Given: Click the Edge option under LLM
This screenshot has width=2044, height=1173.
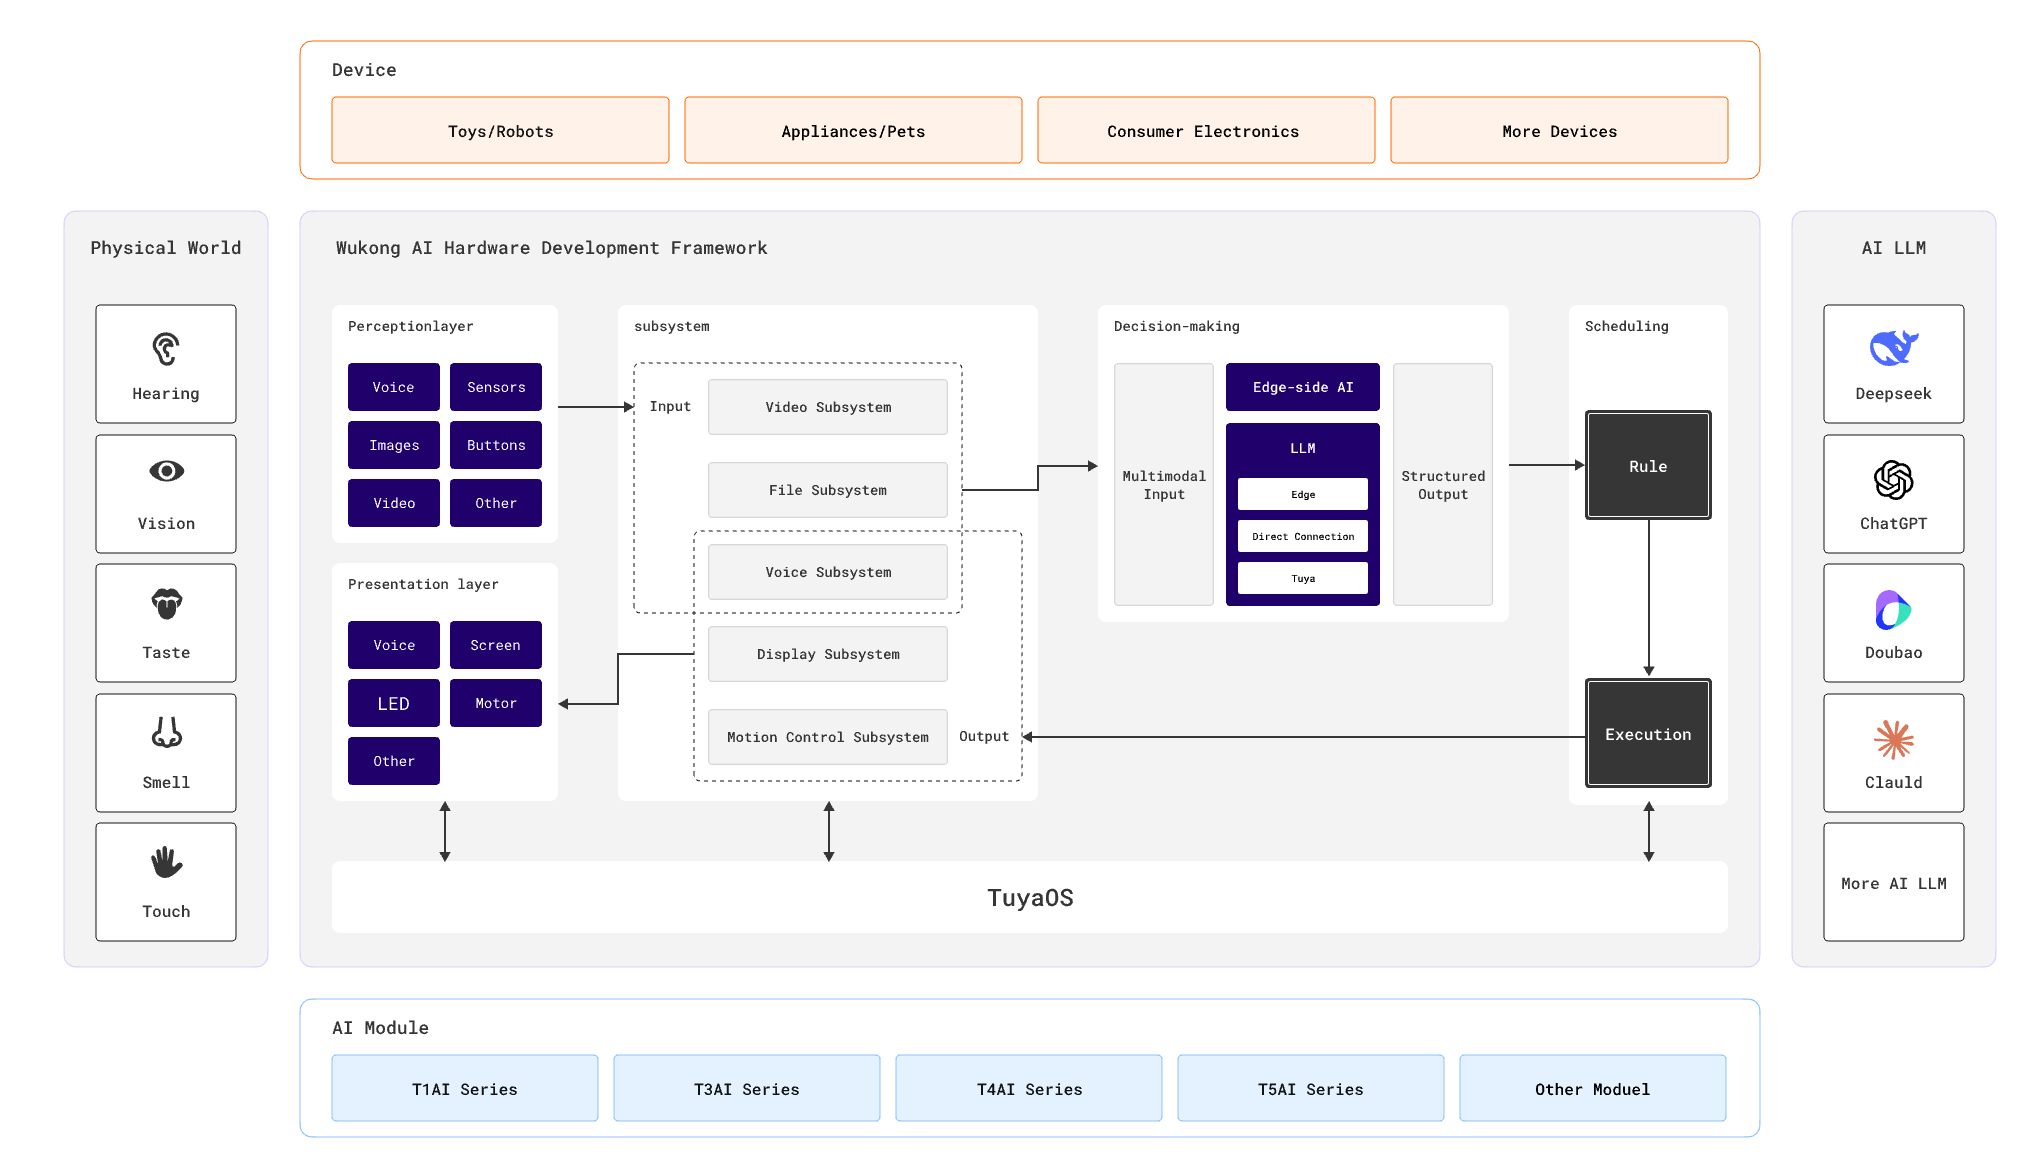Looking at the screenshot, I should (1303, 494).
